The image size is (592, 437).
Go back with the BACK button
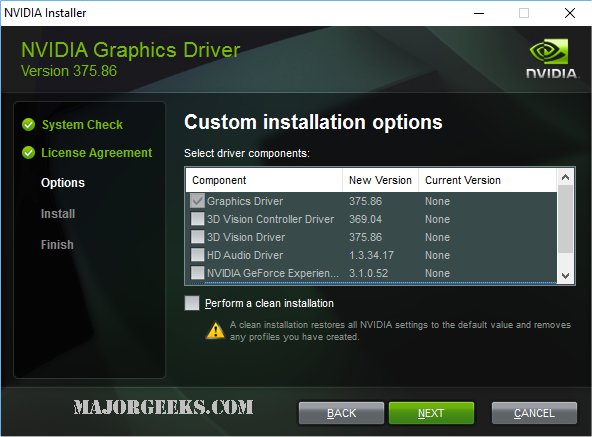(341, 413)
